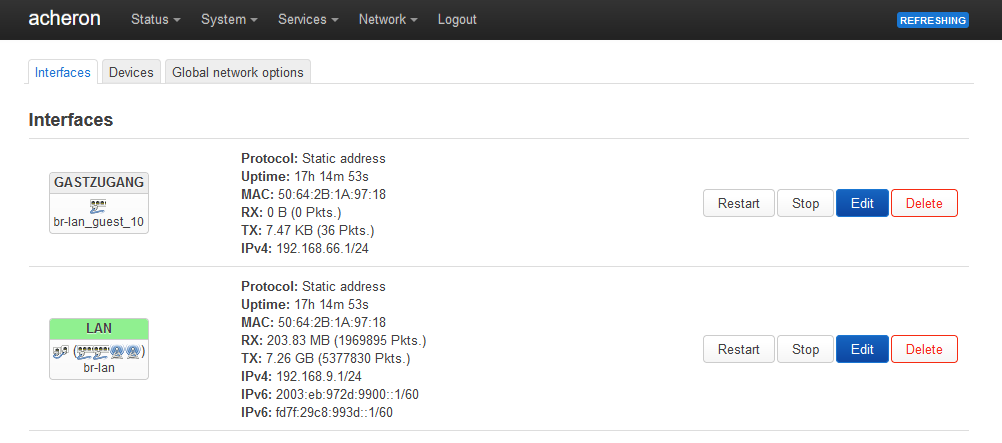Click the bridge icon in LAN box
1002x443 pixels.
[x=61, y=352]
